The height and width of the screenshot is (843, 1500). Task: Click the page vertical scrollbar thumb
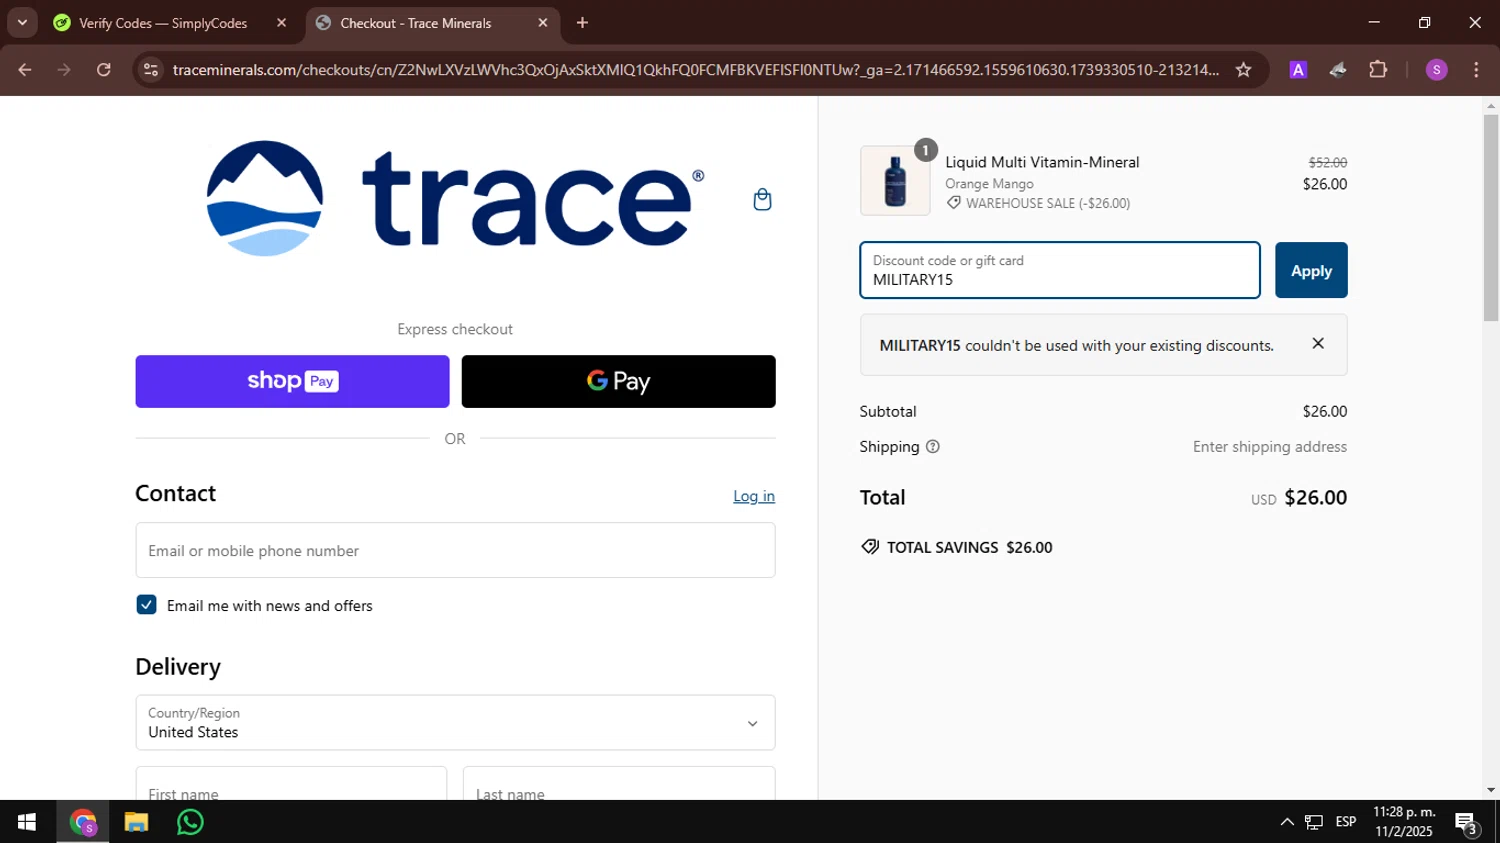tap(1491, 218)
